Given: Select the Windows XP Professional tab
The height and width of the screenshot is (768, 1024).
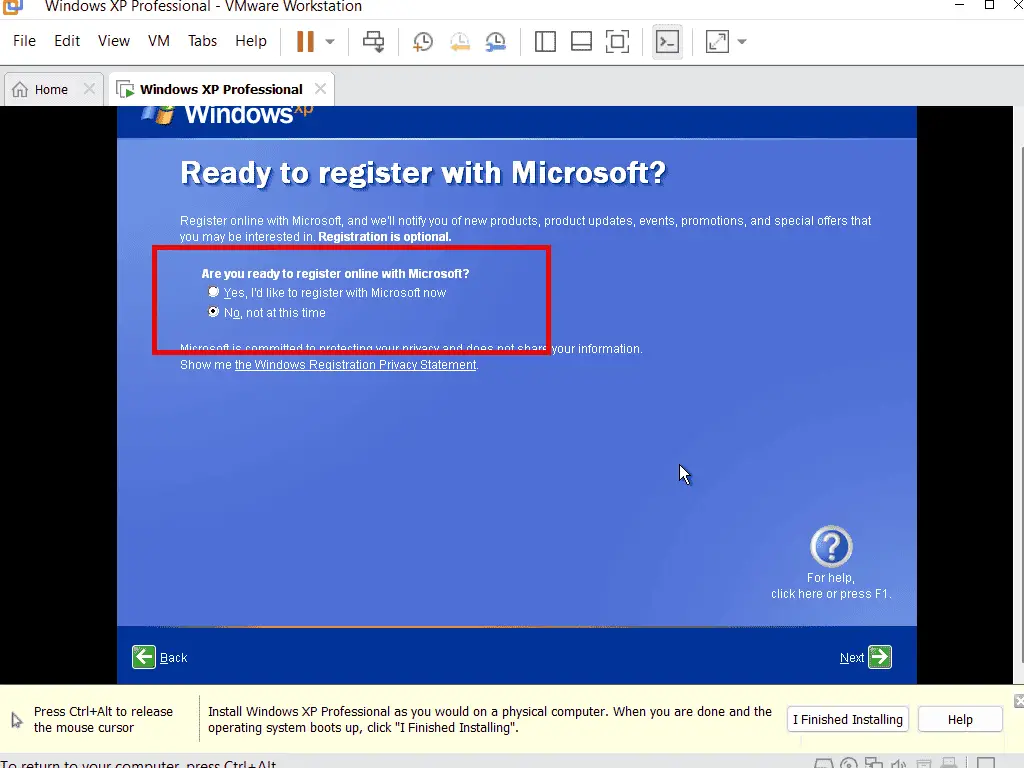Looking at the screenshot, I should click(221, 89).
